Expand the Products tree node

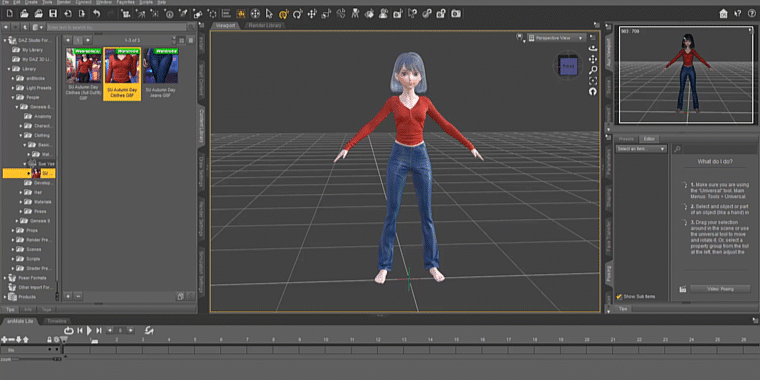point(5,297)
